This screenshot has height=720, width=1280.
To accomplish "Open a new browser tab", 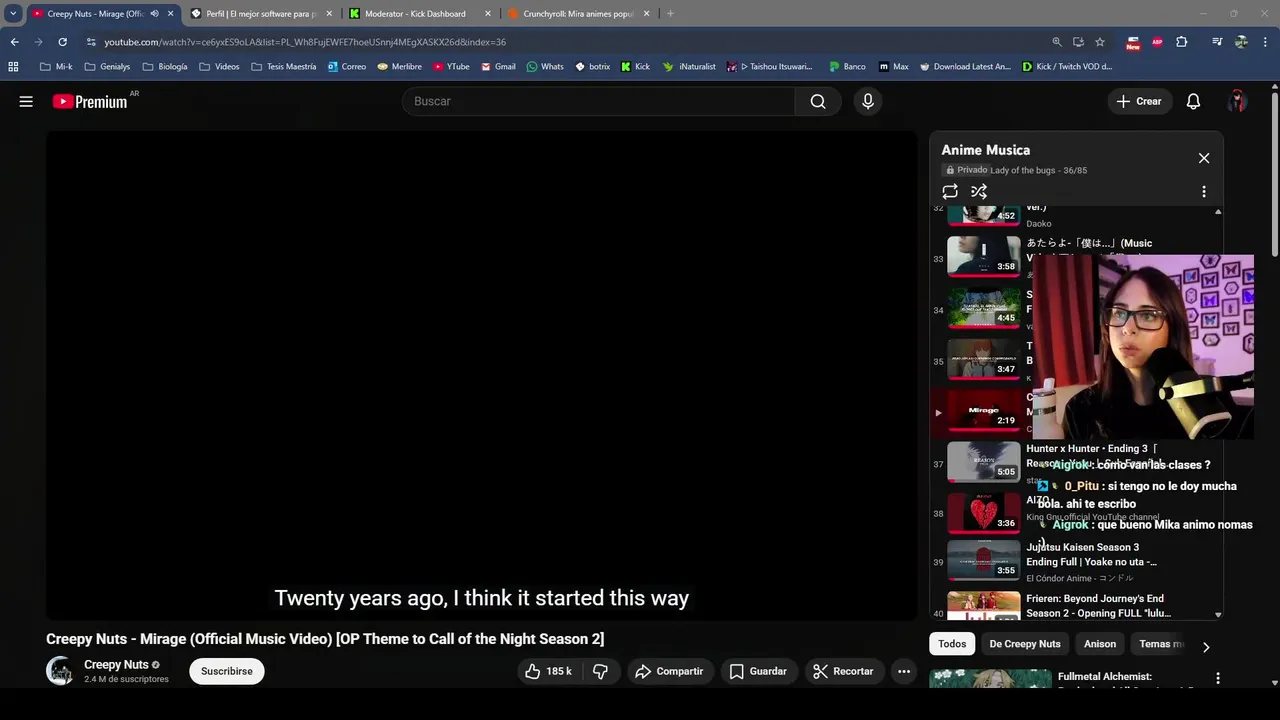I will click(x=670, y=14).
